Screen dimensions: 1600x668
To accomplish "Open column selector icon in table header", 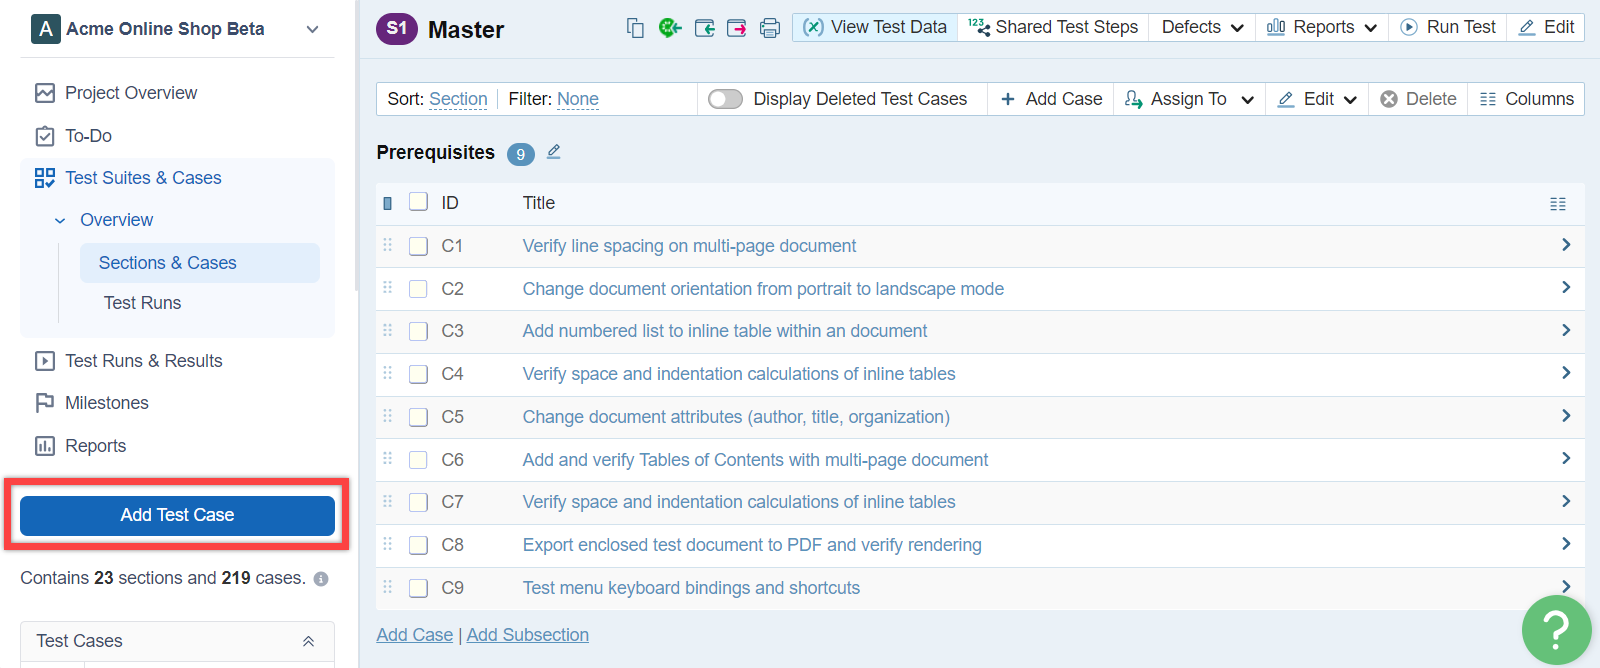I will coord(1557,204).
